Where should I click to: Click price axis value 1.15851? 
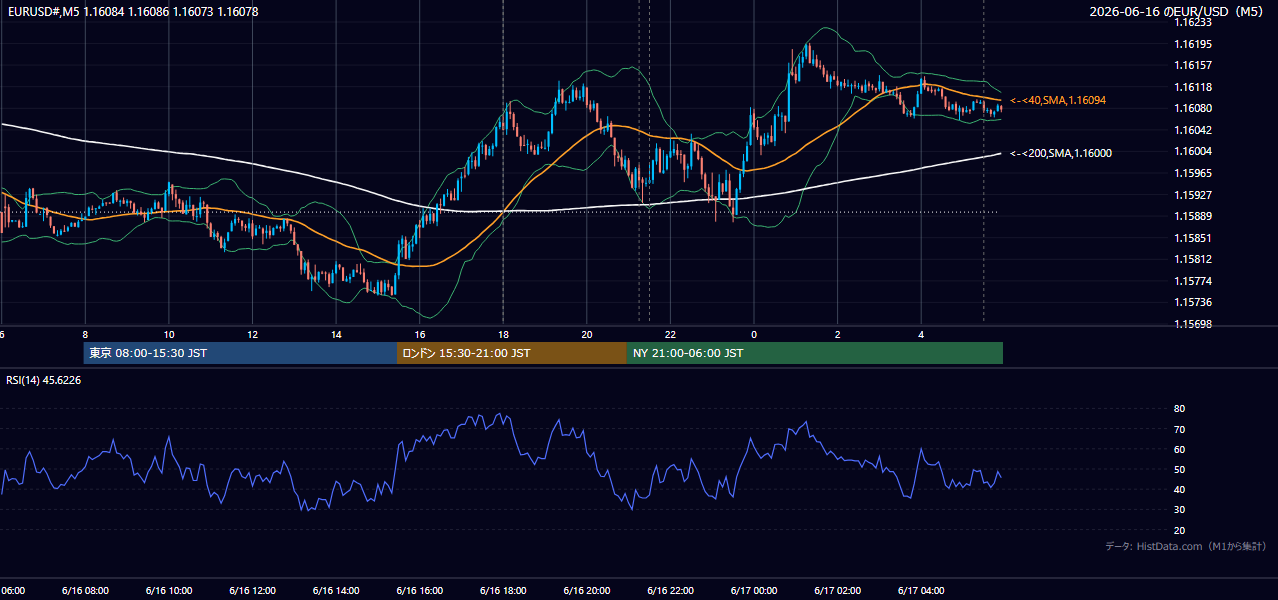click(1193, 238)
